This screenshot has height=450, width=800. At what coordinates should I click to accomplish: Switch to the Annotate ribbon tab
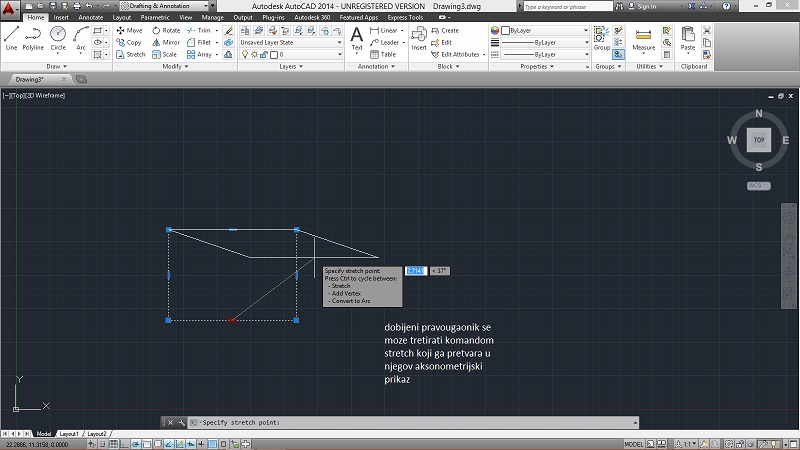[x=90, y=17]
